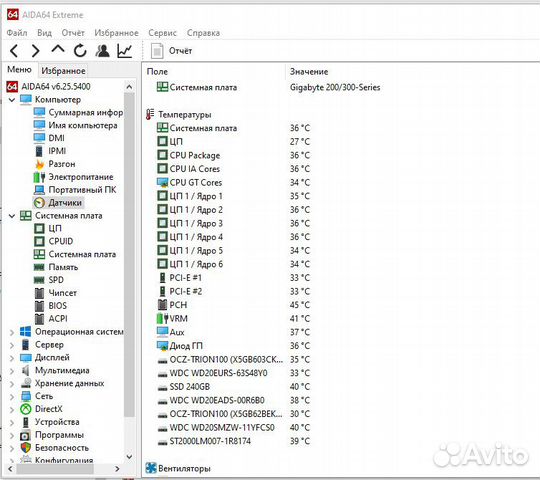
Task: Click the Отчёт report button
Action: 171,51
